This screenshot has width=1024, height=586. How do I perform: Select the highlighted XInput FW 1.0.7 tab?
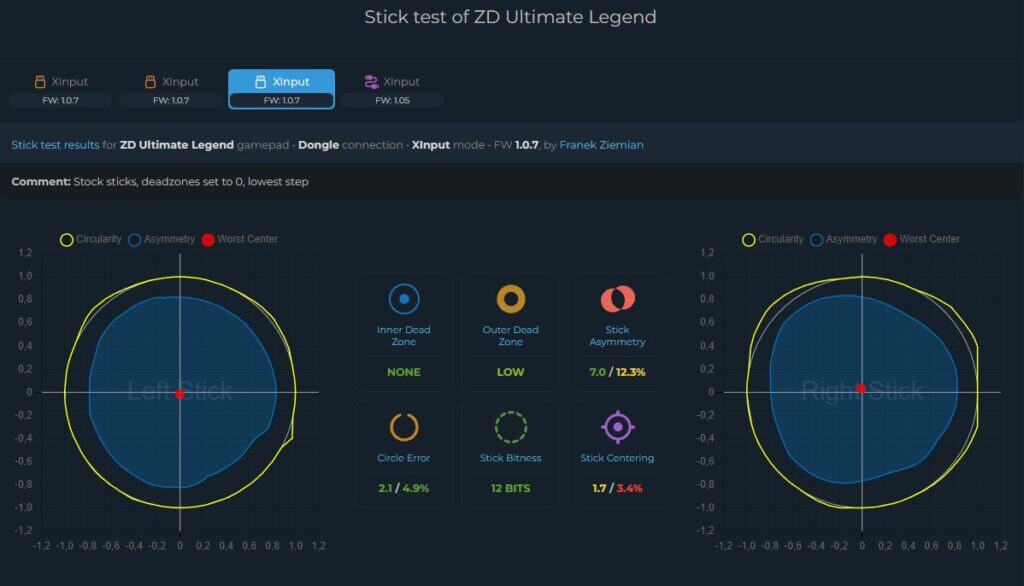click(x=281, y=89)
